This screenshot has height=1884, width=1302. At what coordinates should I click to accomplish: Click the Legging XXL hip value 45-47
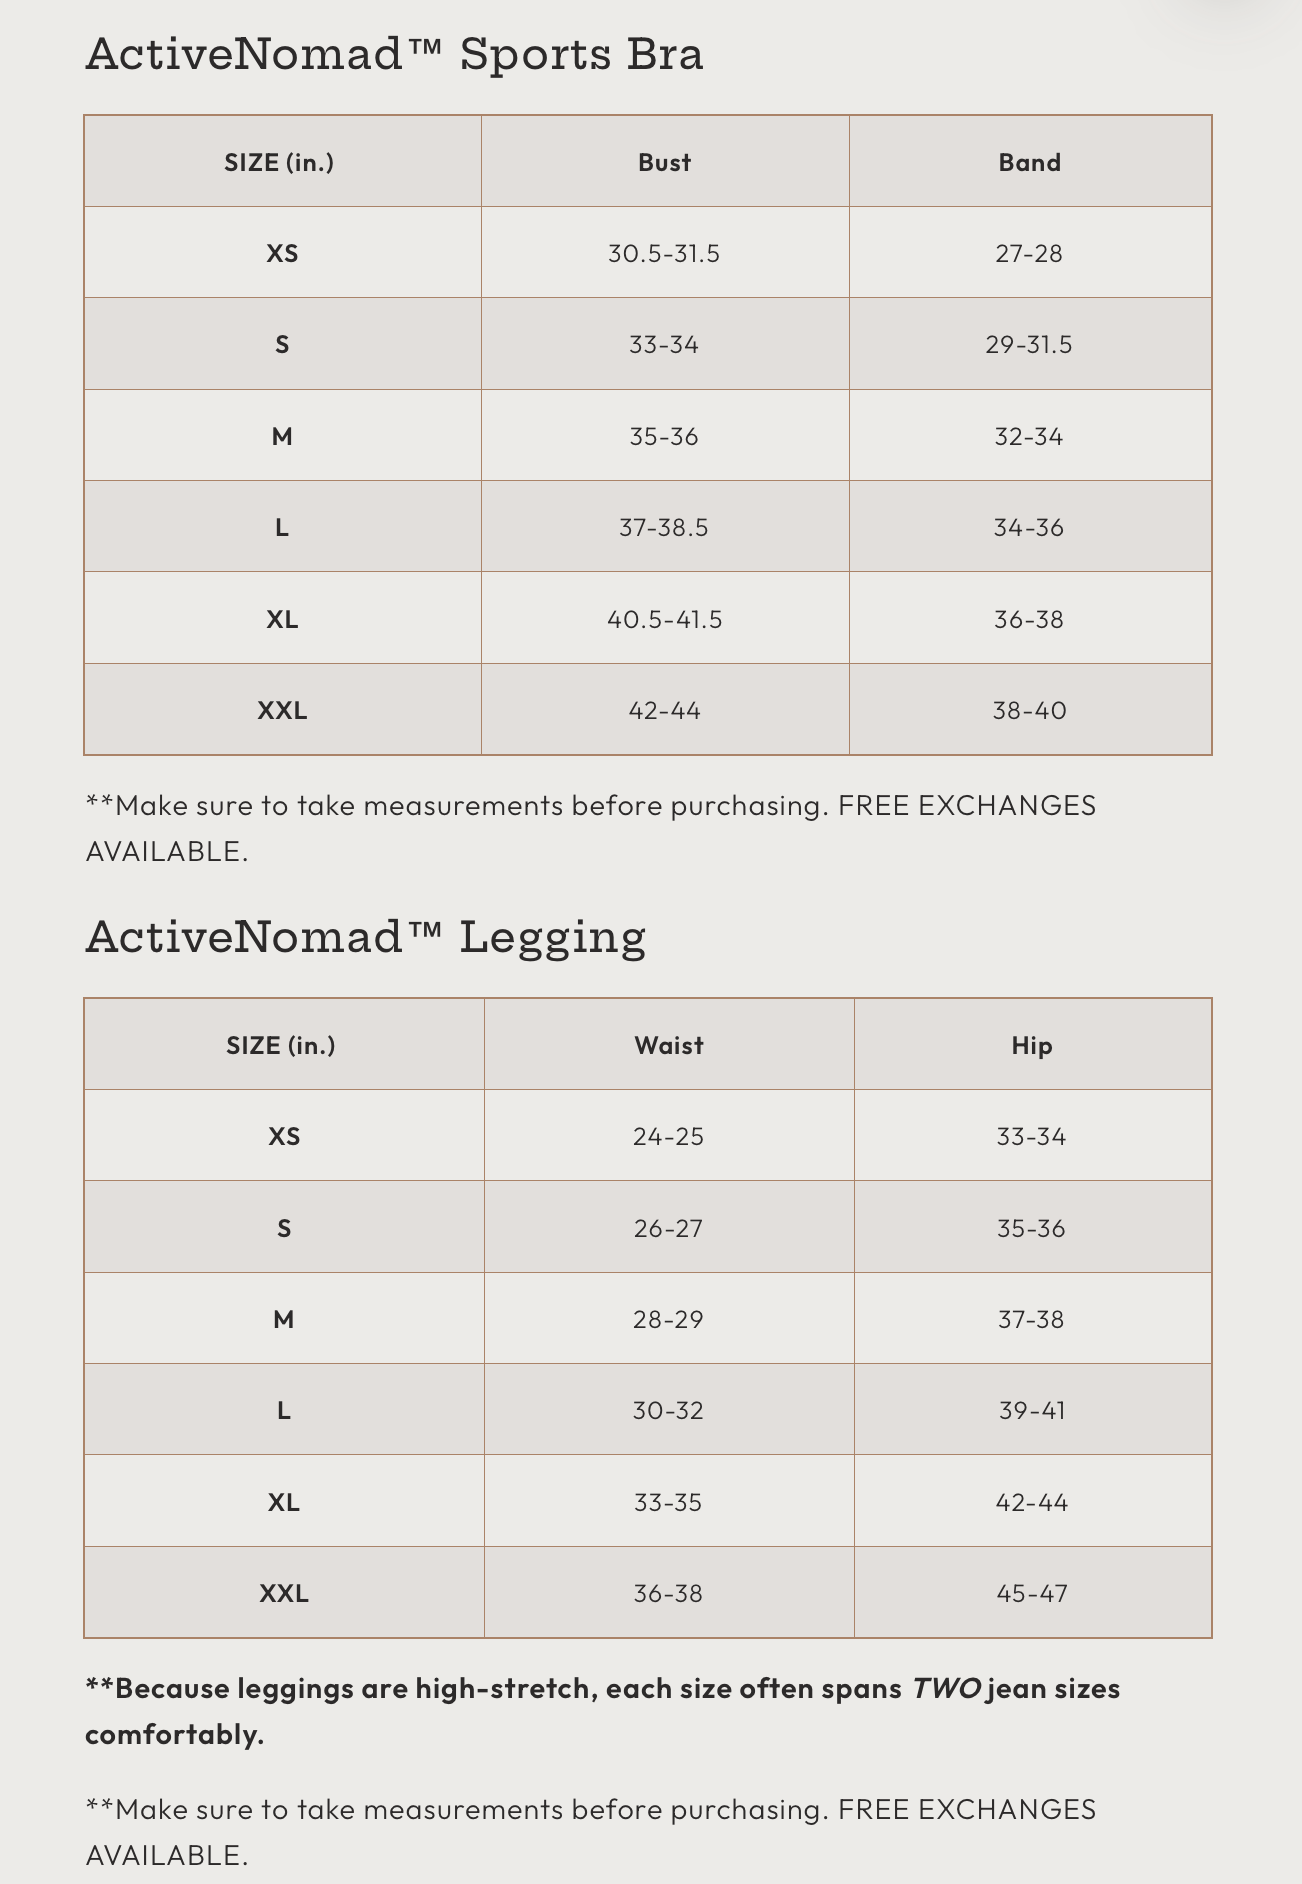click(1031, 1593)
